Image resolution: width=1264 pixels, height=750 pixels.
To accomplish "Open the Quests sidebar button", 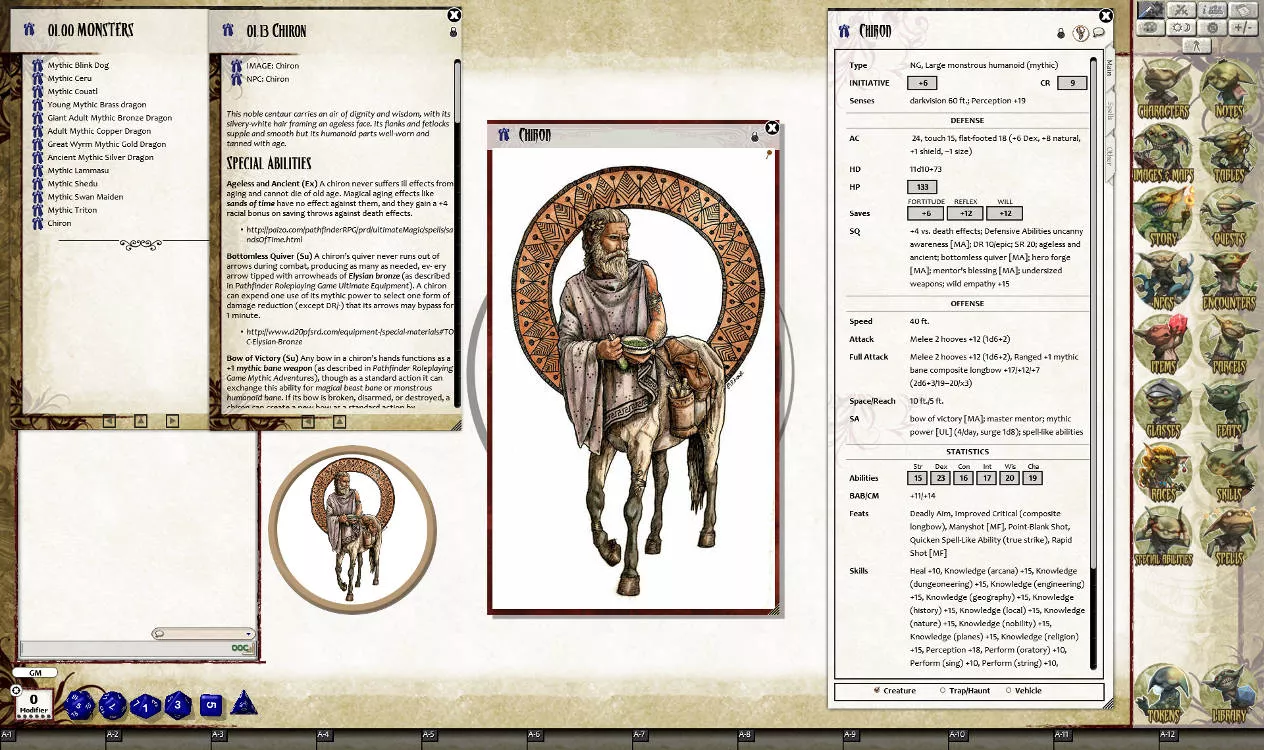I will pyautogui.click(x=1228, y=218).
